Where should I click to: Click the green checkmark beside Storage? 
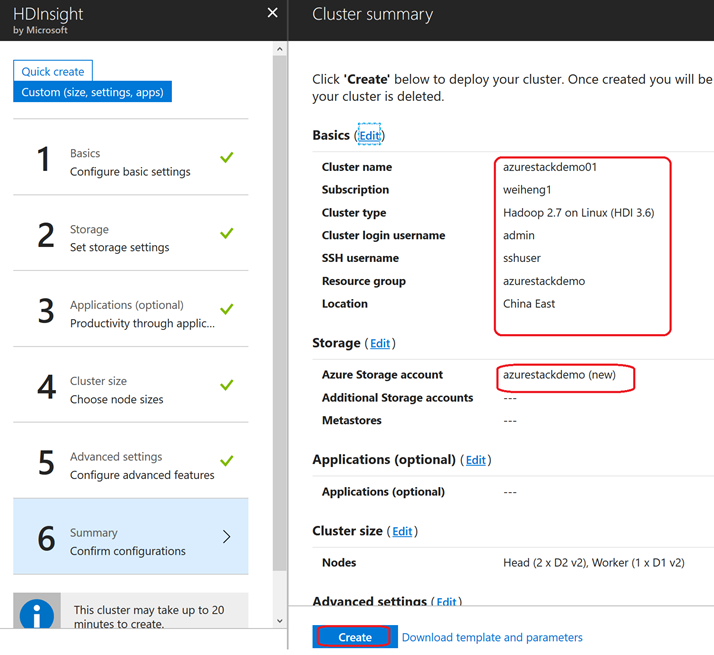point(226,233)
